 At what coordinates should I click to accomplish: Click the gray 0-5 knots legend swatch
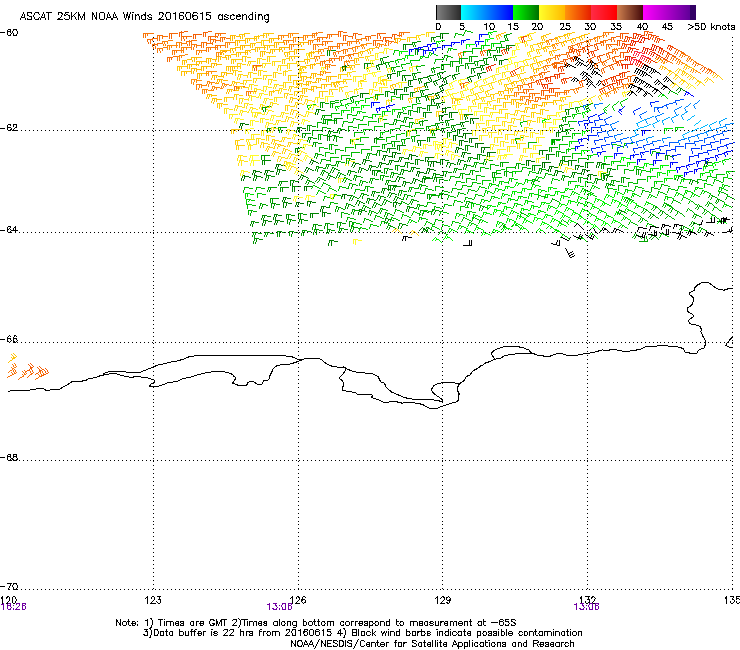point(448,12)
